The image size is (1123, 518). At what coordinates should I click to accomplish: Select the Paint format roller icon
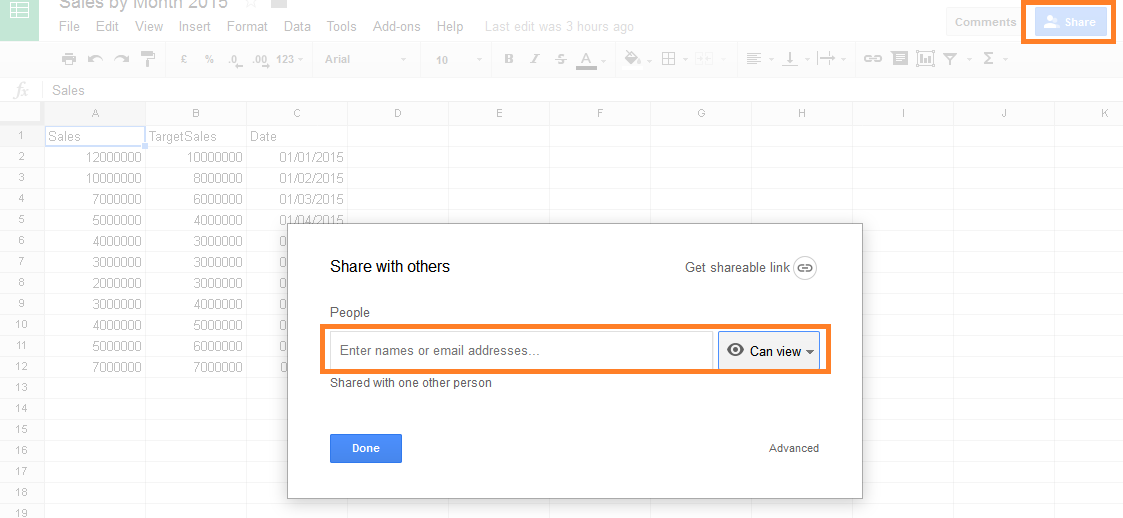click(x=148, y=59)
